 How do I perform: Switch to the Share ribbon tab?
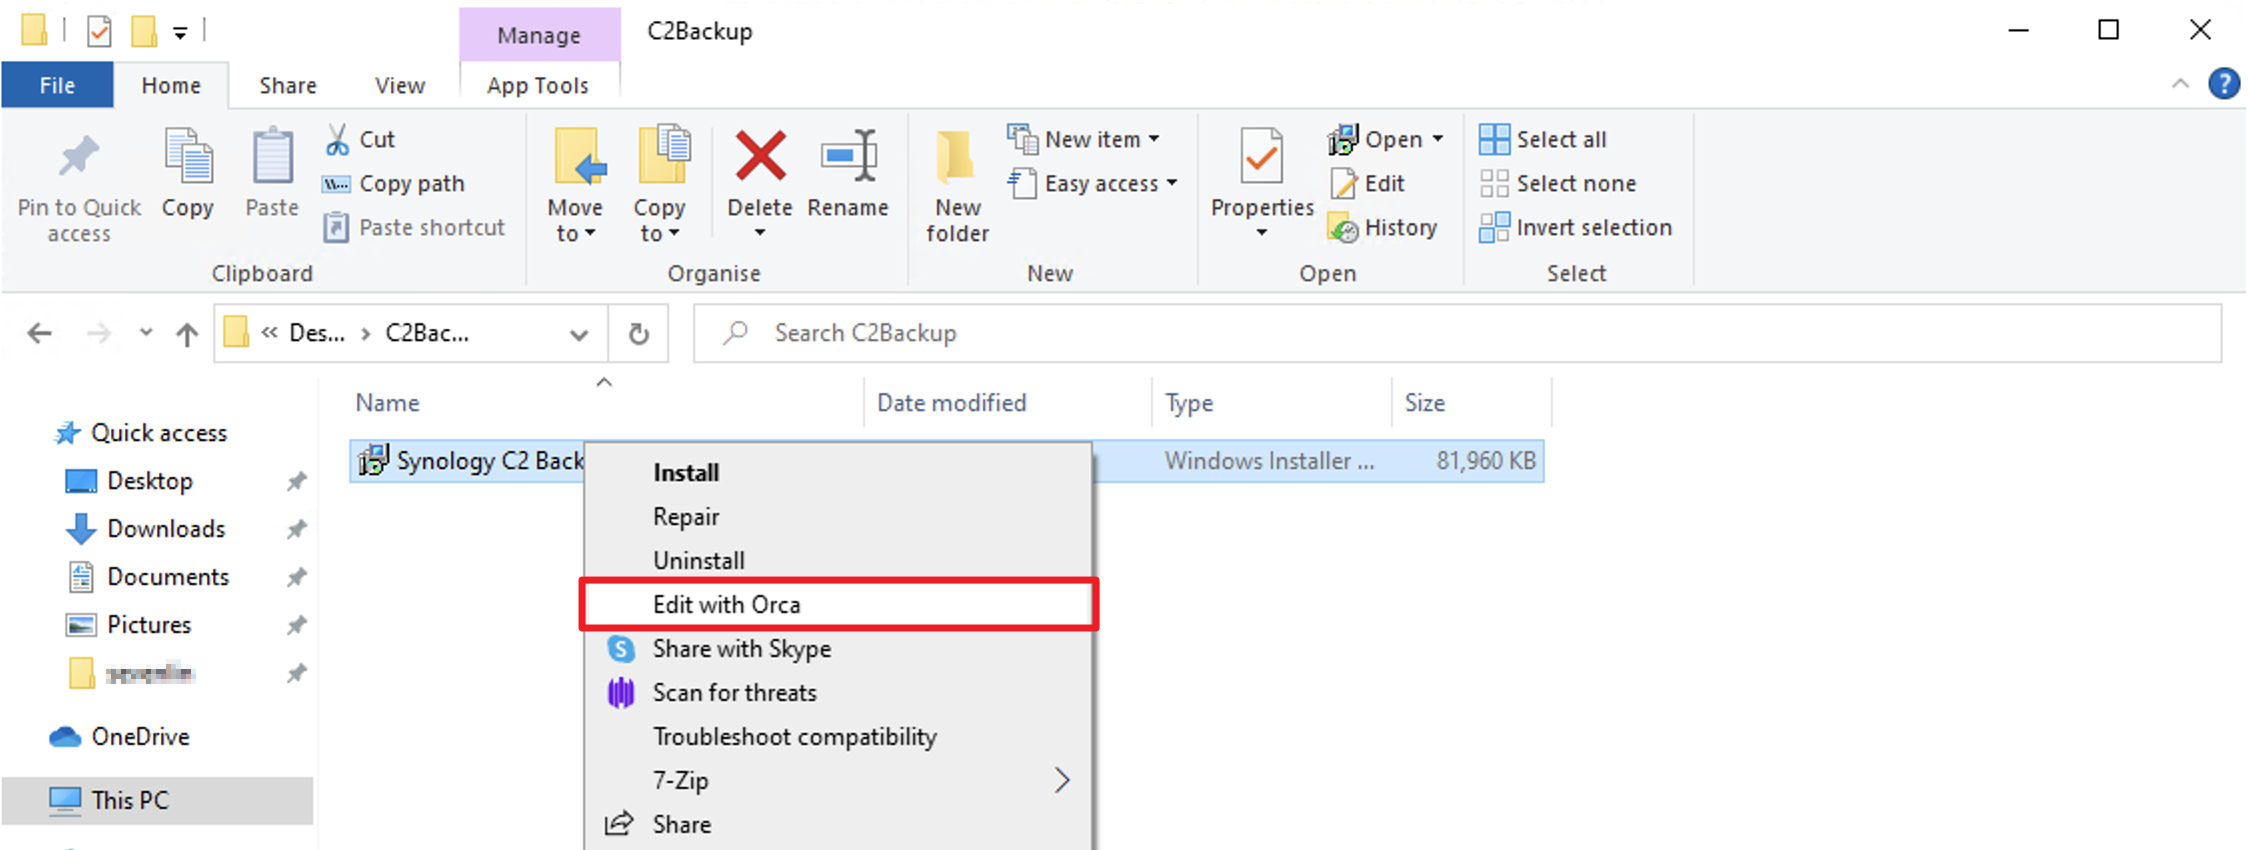288,86
